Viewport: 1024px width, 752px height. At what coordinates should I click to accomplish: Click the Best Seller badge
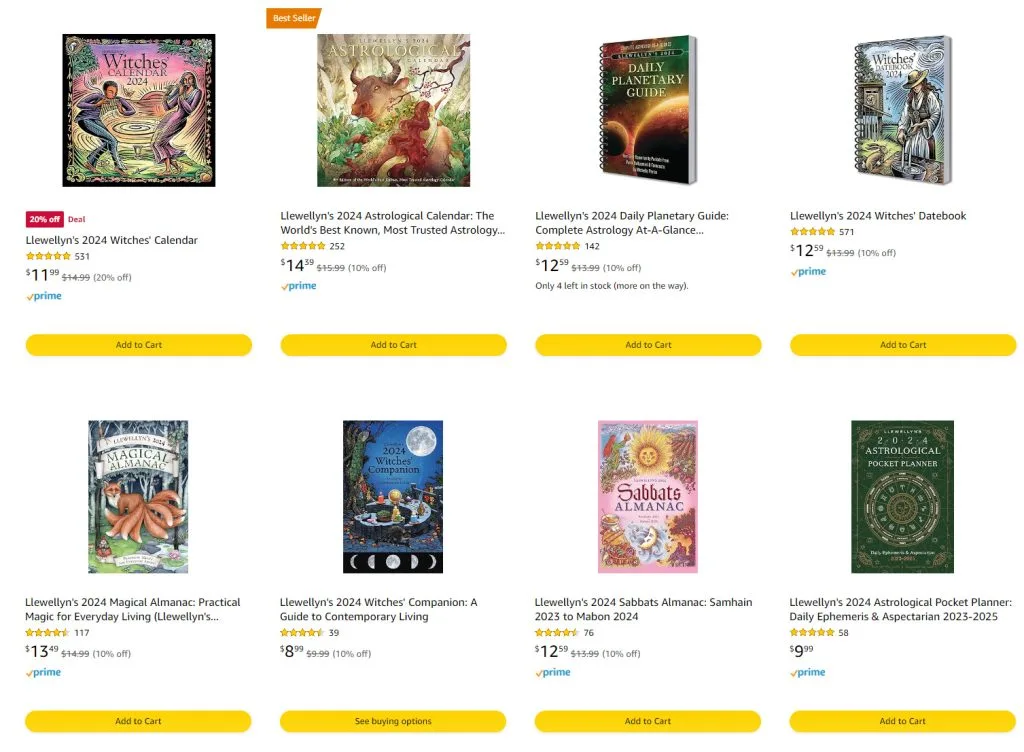tap(293, 18)
